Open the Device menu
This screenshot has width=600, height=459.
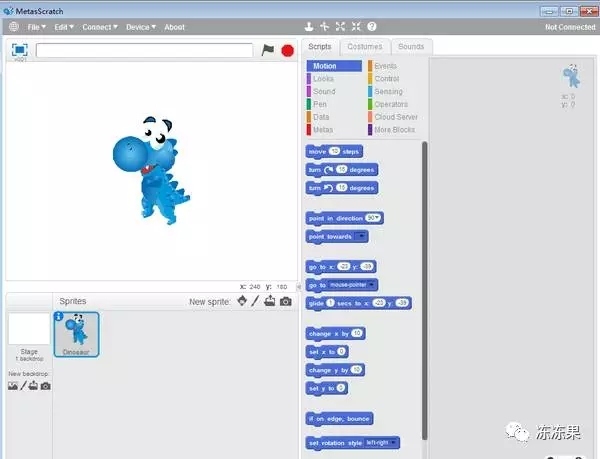(141, 27)
